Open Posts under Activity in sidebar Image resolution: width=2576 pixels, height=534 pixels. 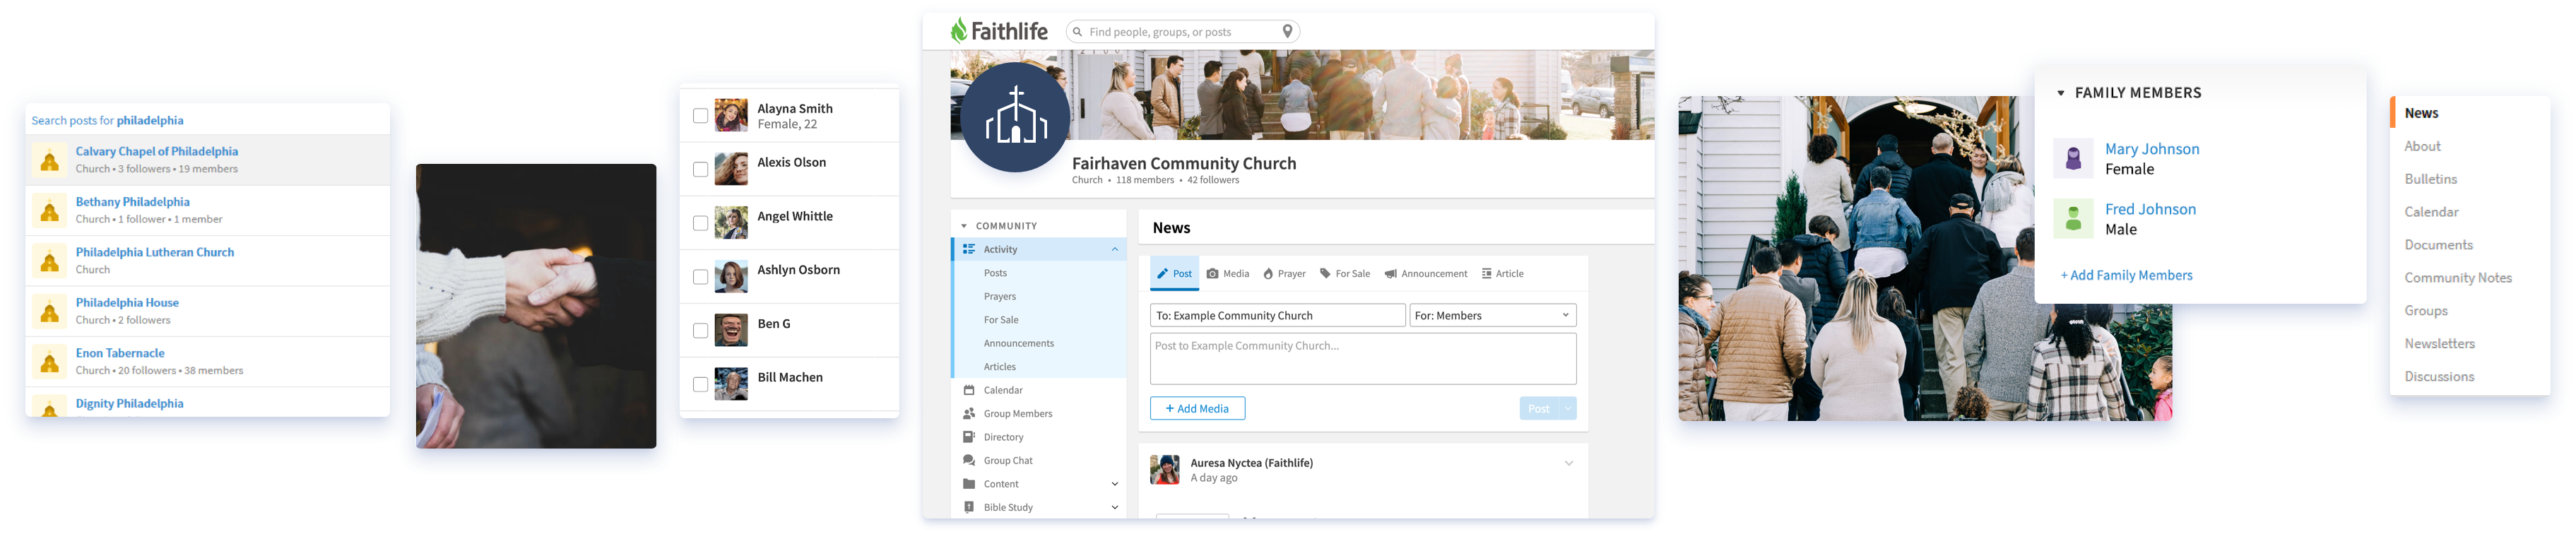click(995, 273)
